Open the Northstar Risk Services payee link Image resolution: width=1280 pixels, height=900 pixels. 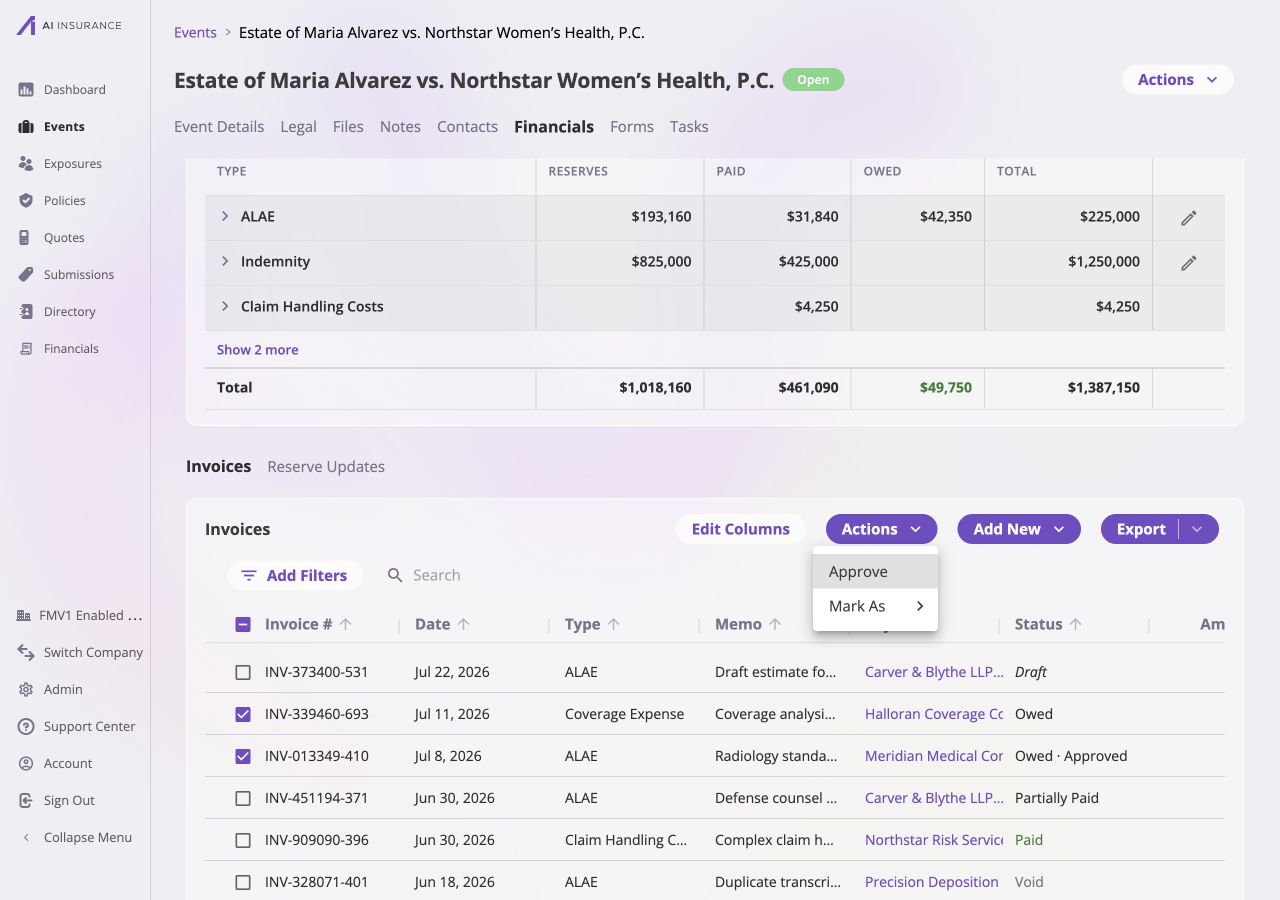click(x=934, y=840)
